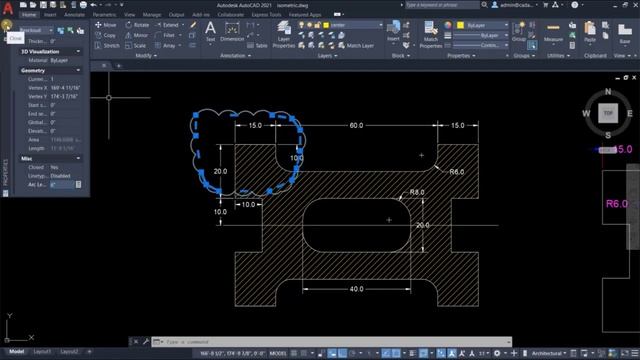The image size is (640, 360).
Task: Click the Paste clipboard tool
Action: coord(590,32)
